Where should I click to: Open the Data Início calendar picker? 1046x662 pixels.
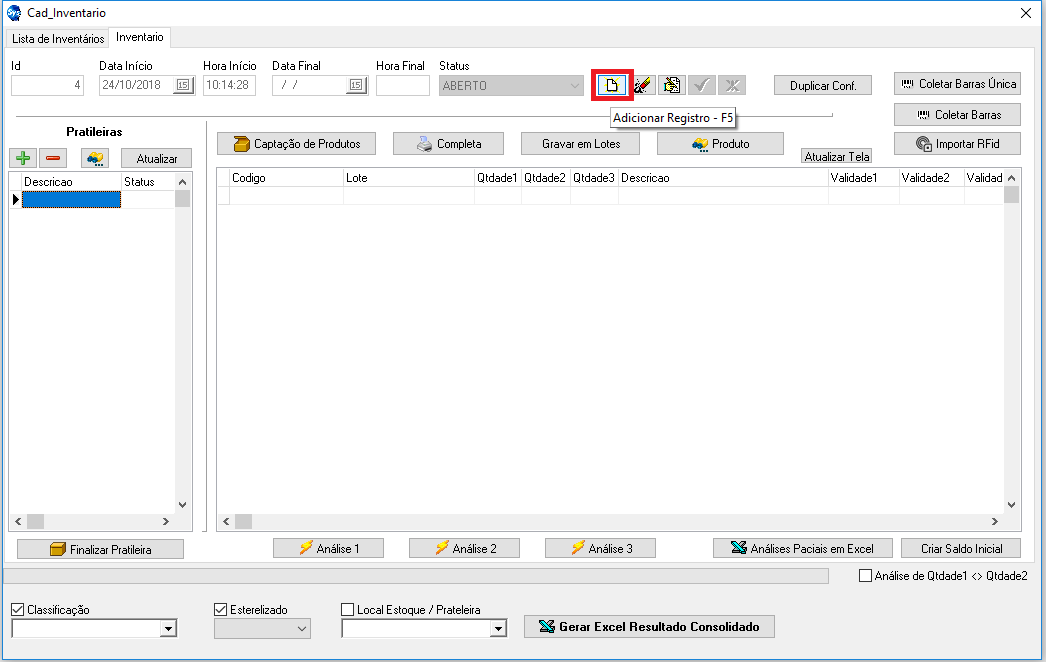tap(183, 86)
